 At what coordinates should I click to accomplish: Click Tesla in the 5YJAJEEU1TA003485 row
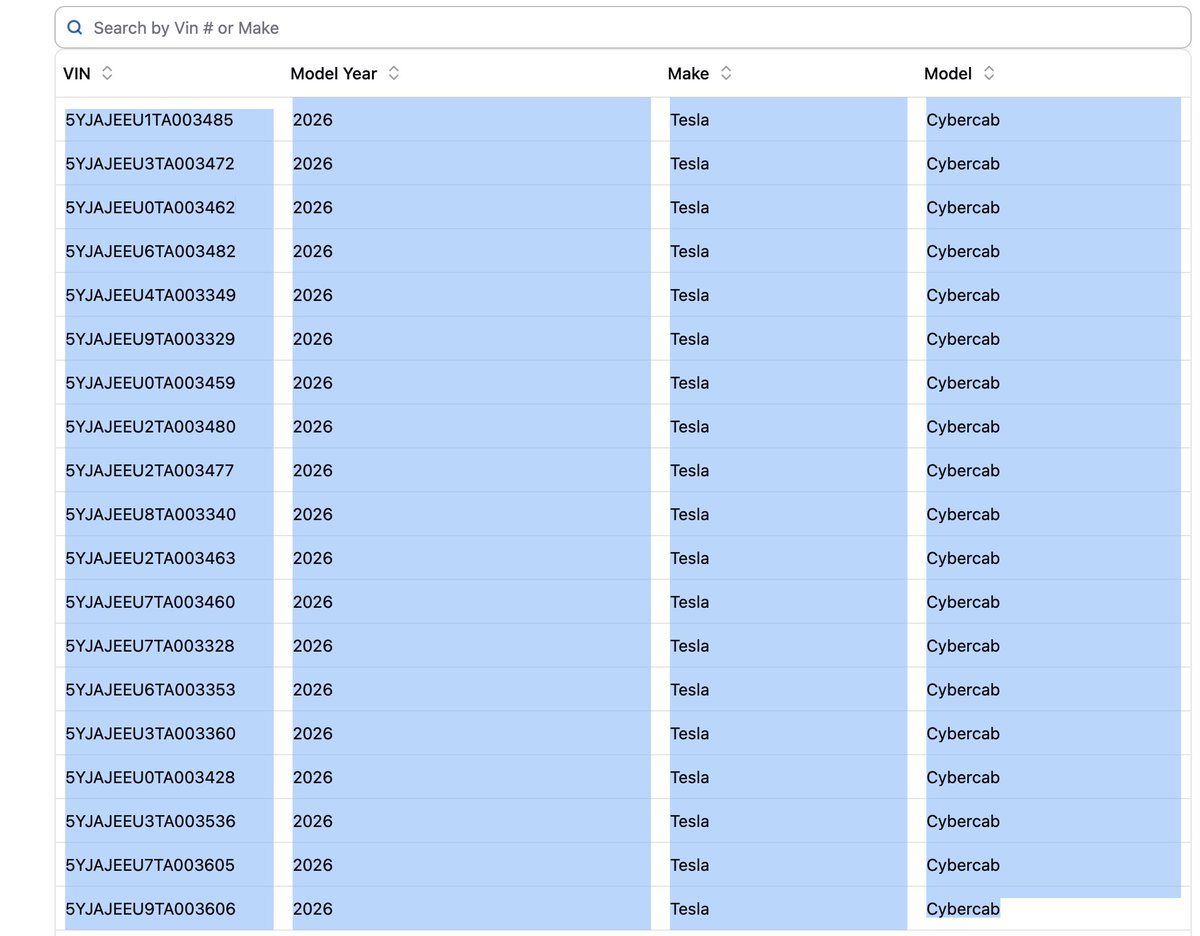click(x=690, y=120)
